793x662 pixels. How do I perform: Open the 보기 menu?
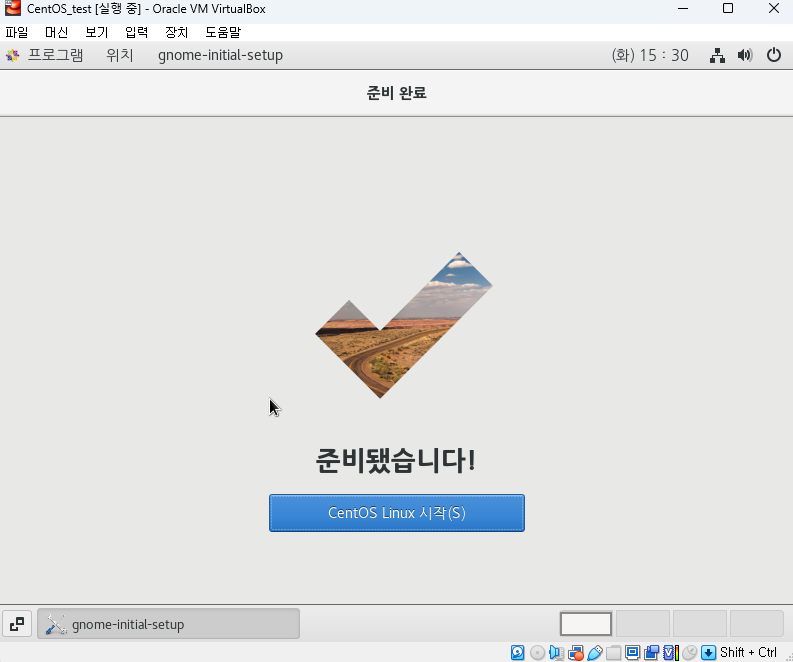coord(97,32)
